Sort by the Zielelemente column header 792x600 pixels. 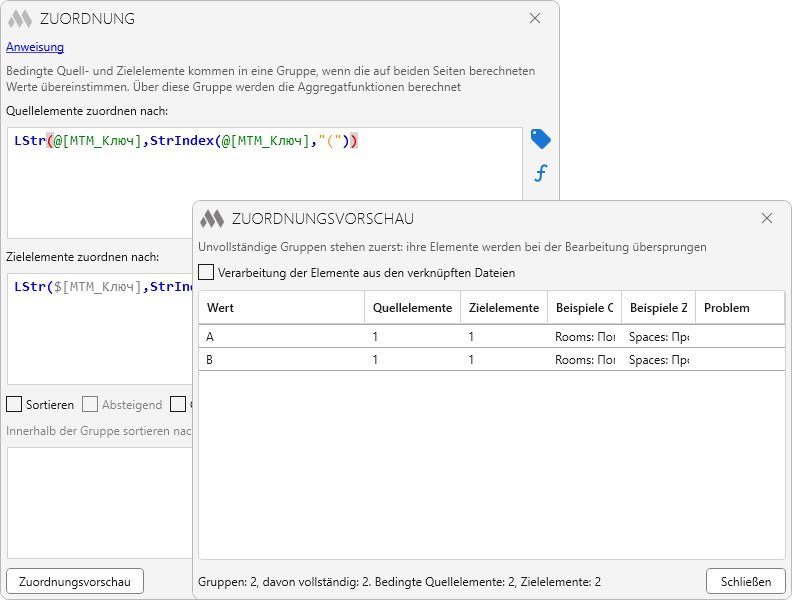coord(504,308)
